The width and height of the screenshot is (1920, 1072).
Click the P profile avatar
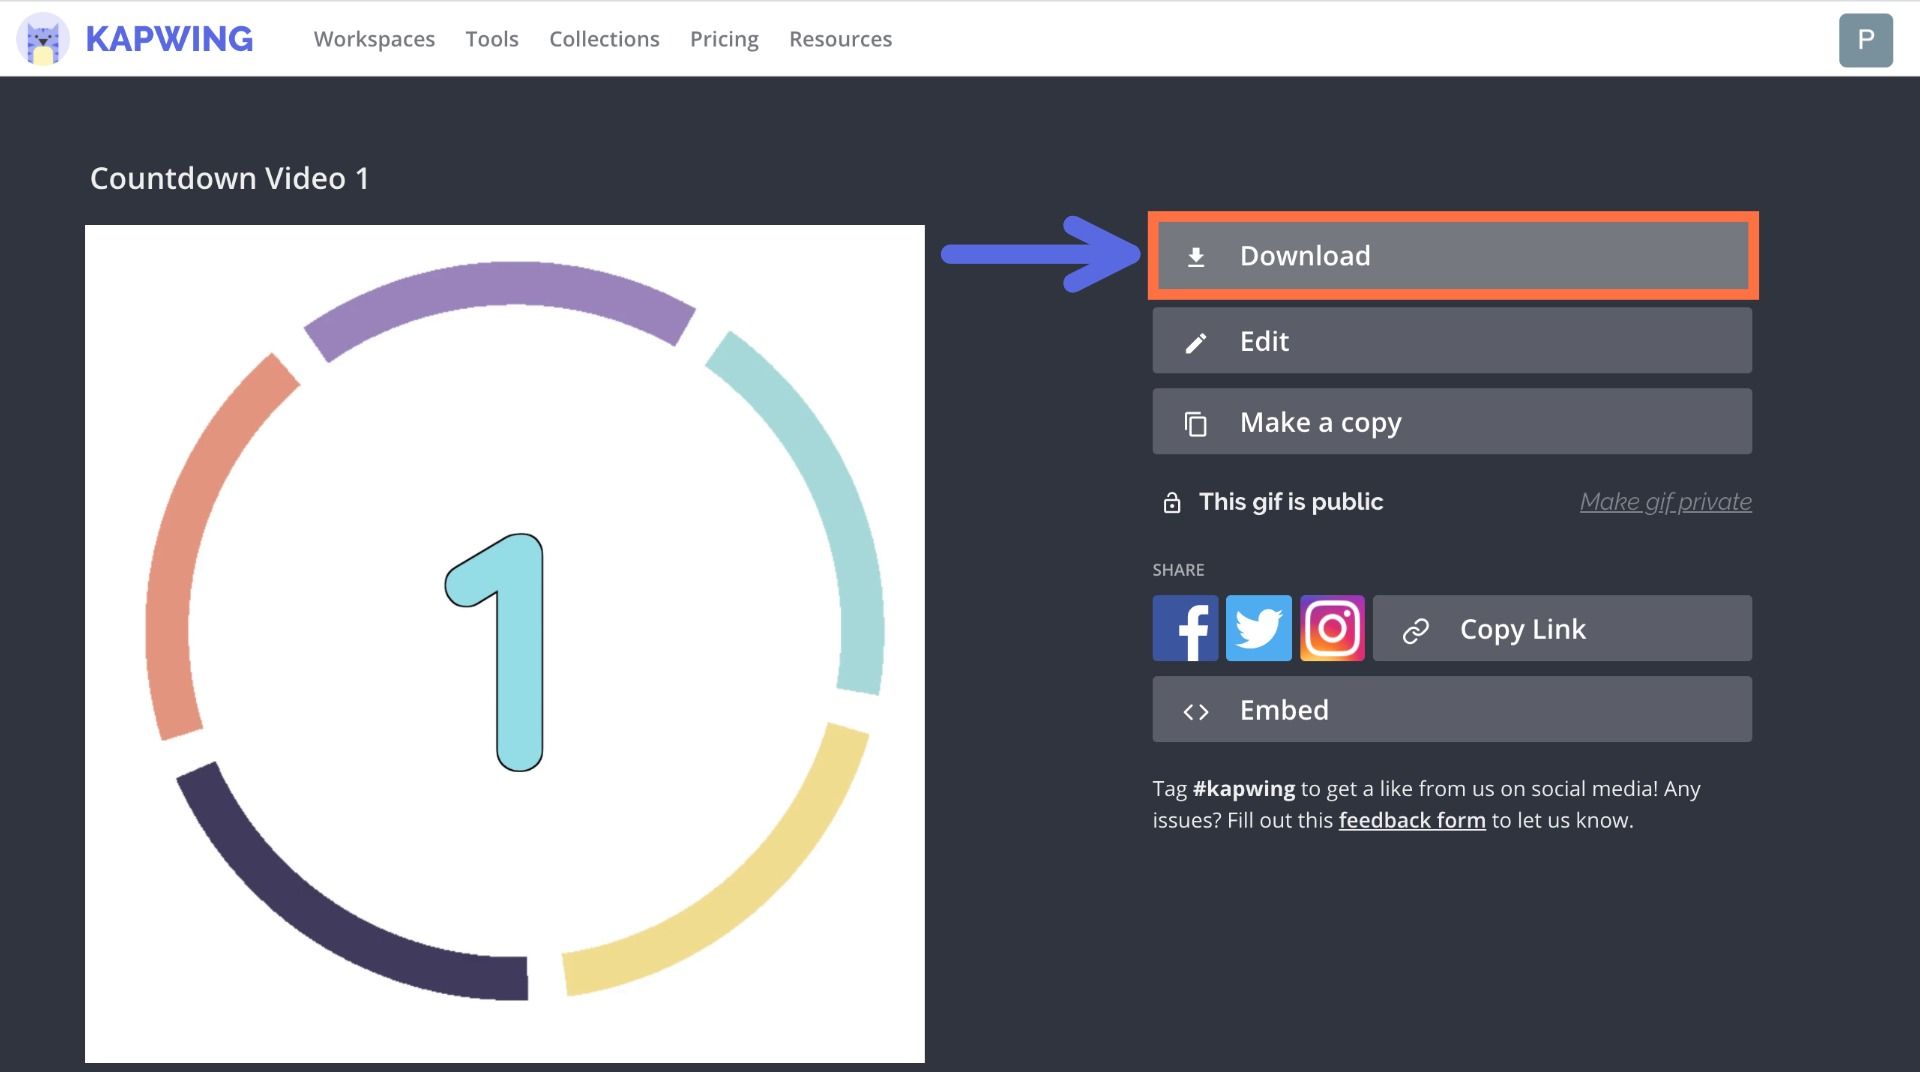[x=1868, y=39]
